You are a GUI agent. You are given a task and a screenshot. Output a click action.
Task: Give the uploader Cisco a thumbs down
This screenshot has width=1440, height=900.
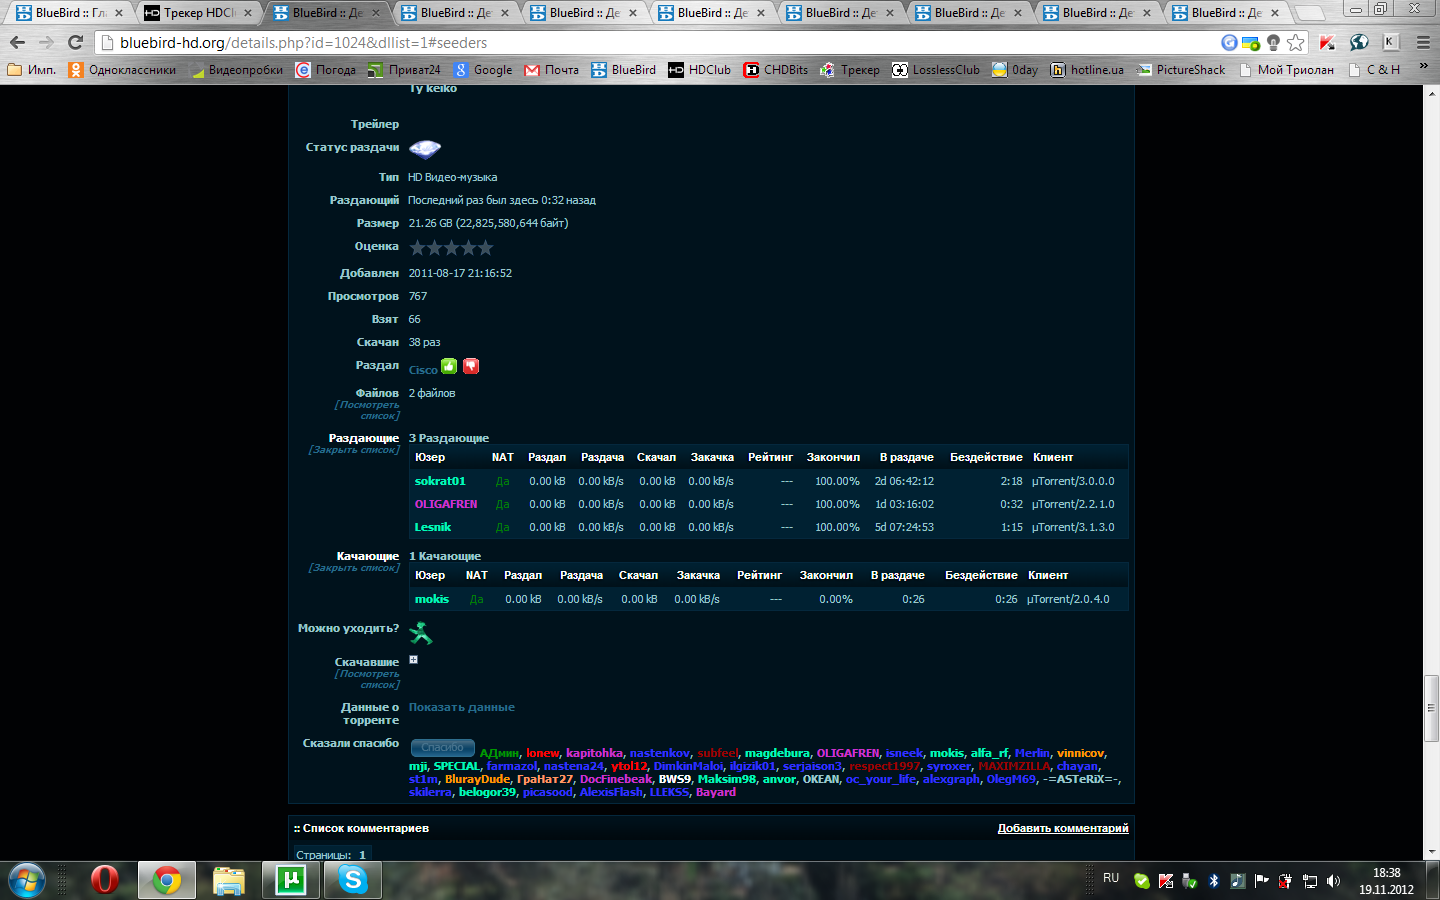471,366
